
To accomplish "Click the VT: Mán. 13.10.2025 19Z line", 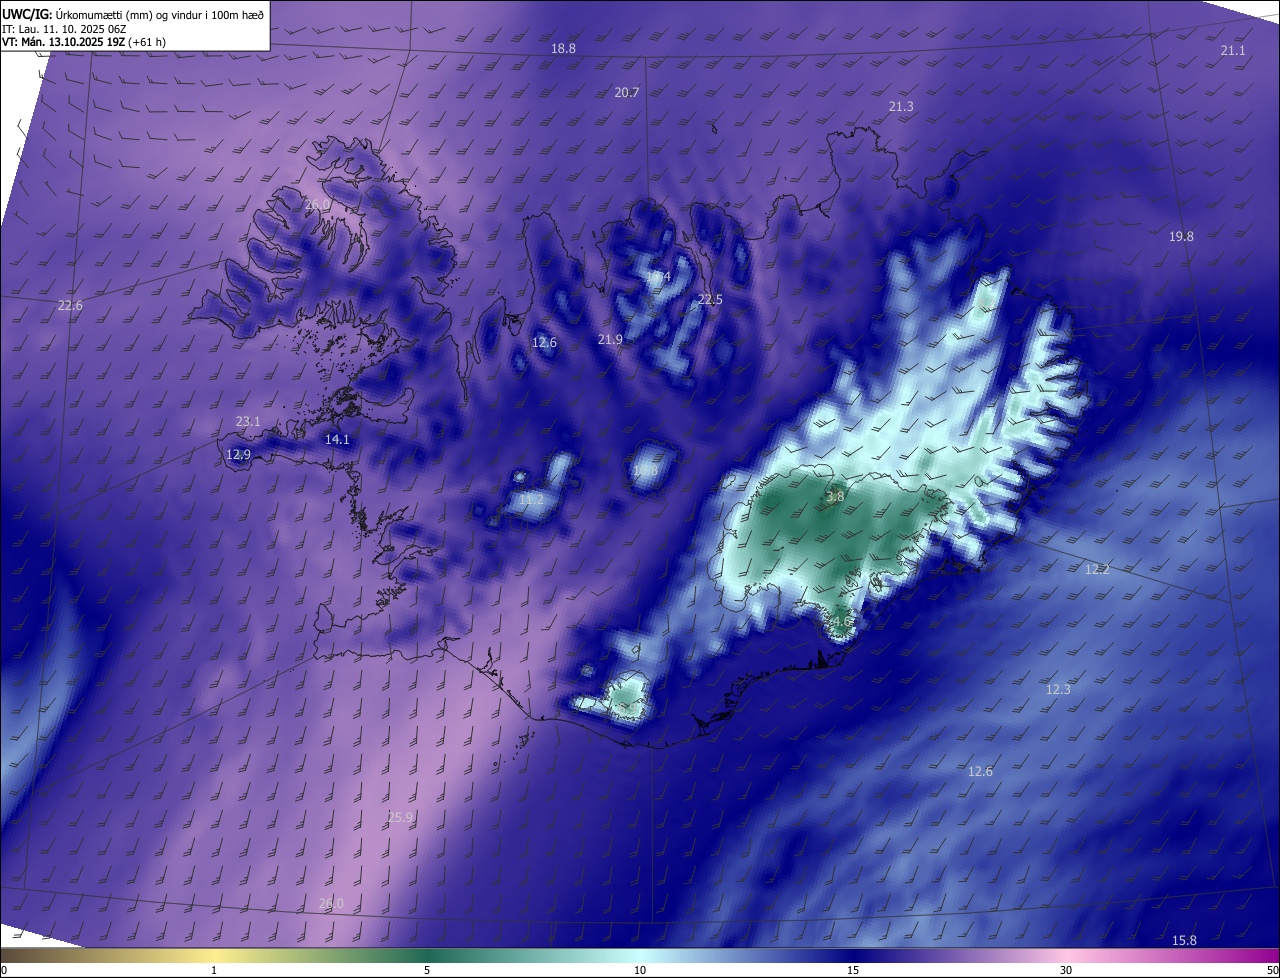I will click(84, 42).
